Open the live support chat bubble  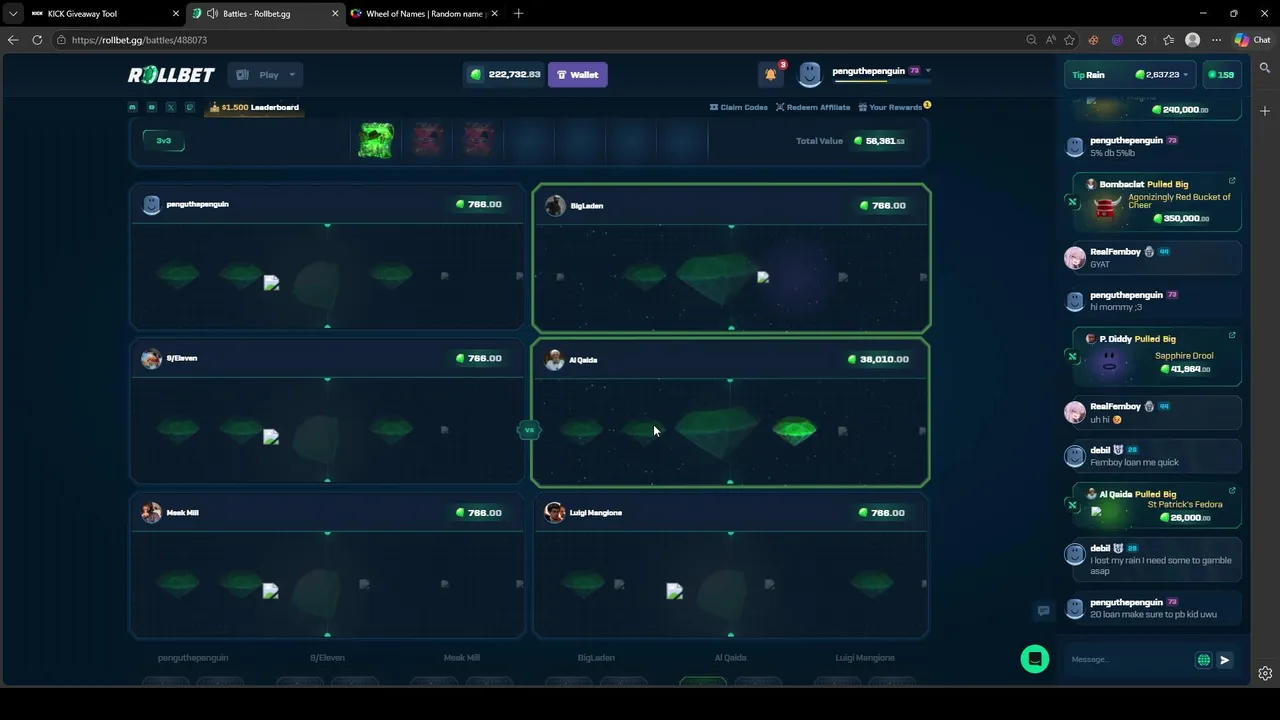pyautogui.click(x=1035, y=659)
